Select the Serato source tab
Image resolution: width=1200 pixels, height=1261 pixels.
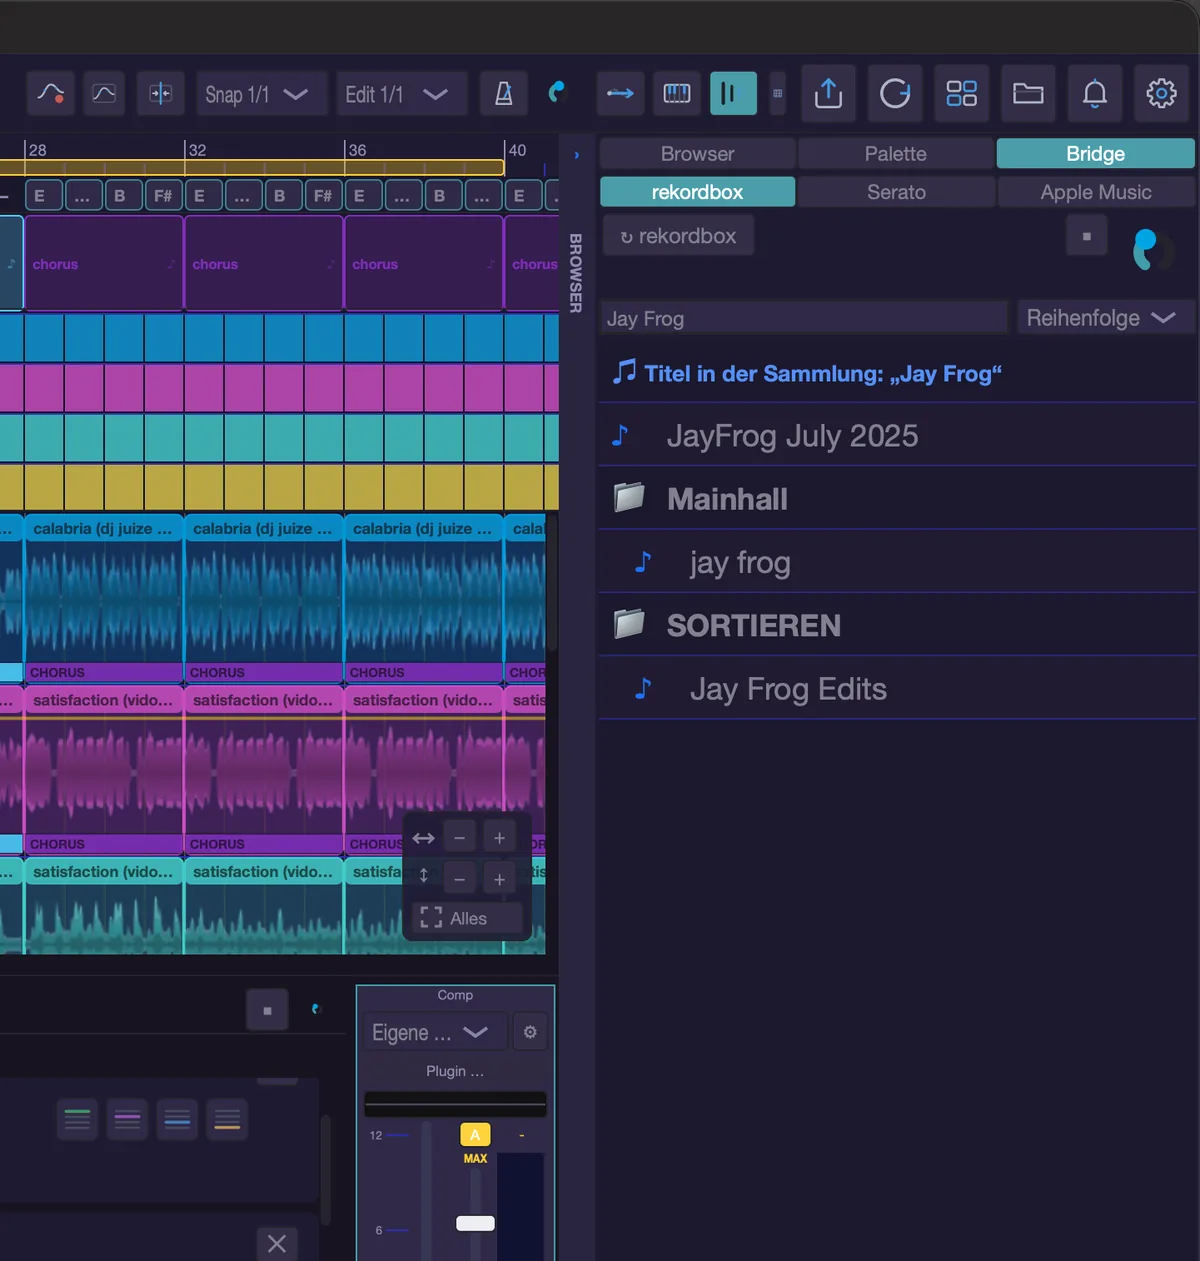click(896, 192)
